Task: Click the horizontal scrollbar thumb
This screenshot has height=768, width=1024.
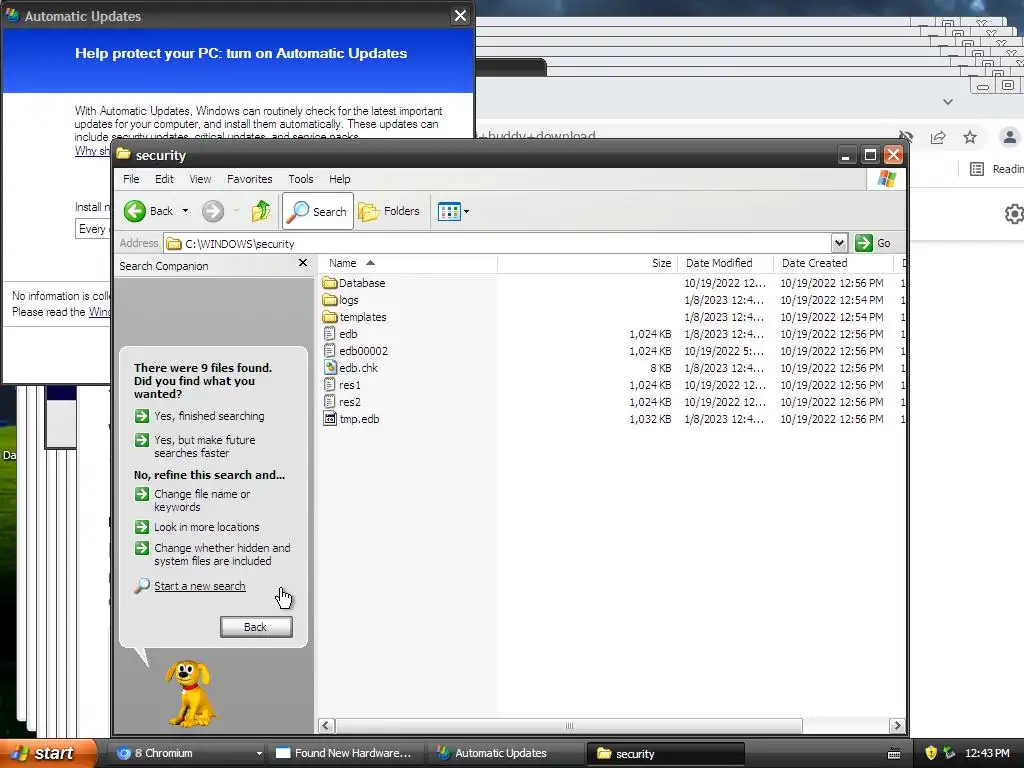Action: 569,726
